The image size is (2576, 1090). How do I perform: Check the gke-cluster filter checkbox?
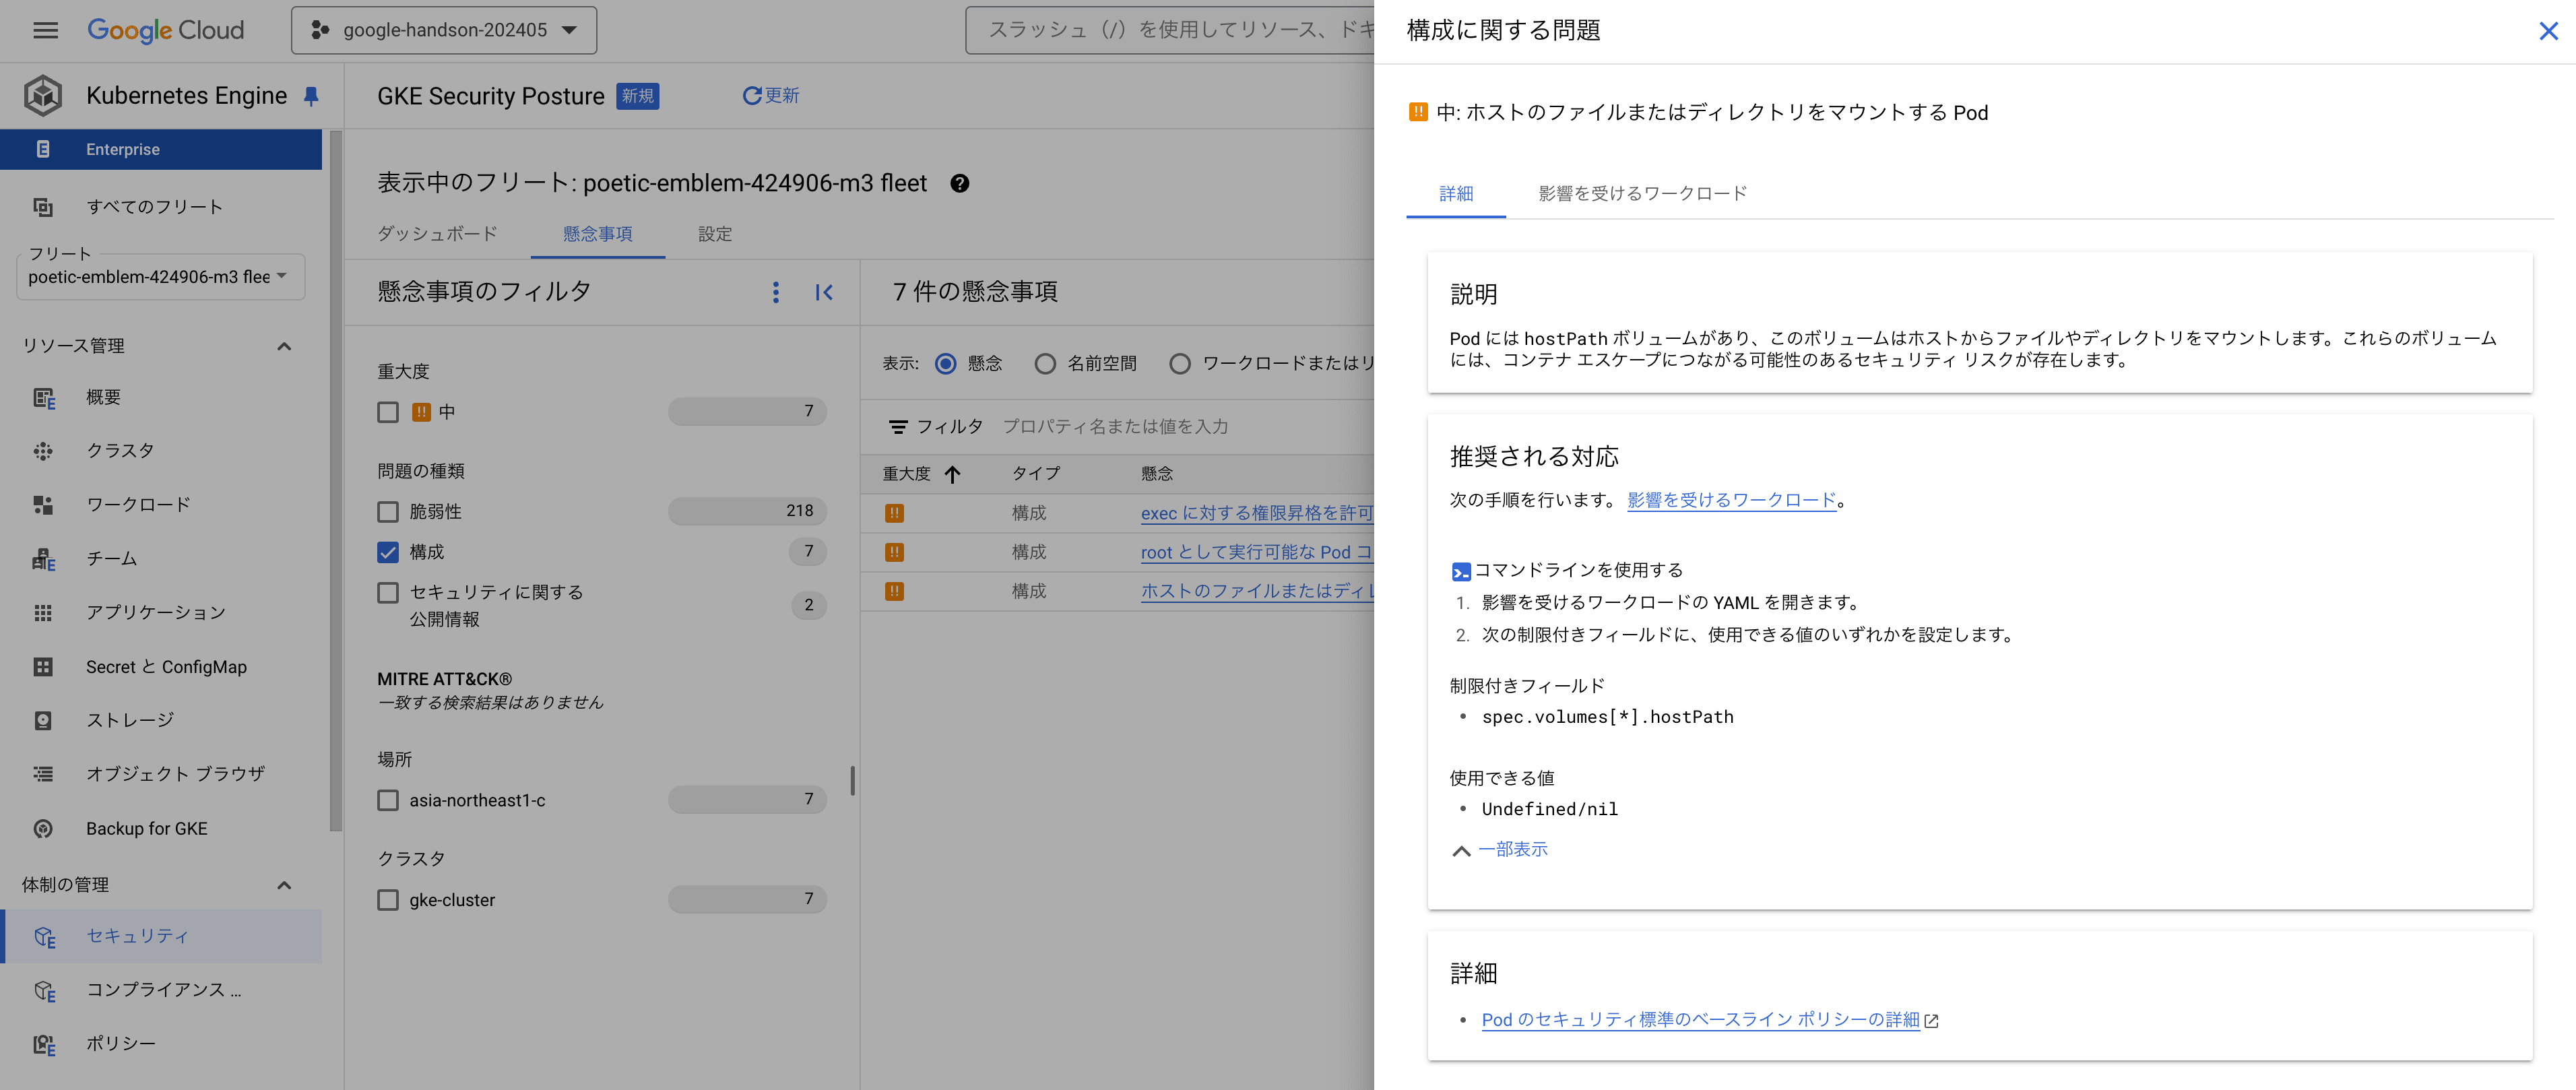point(388,900)
